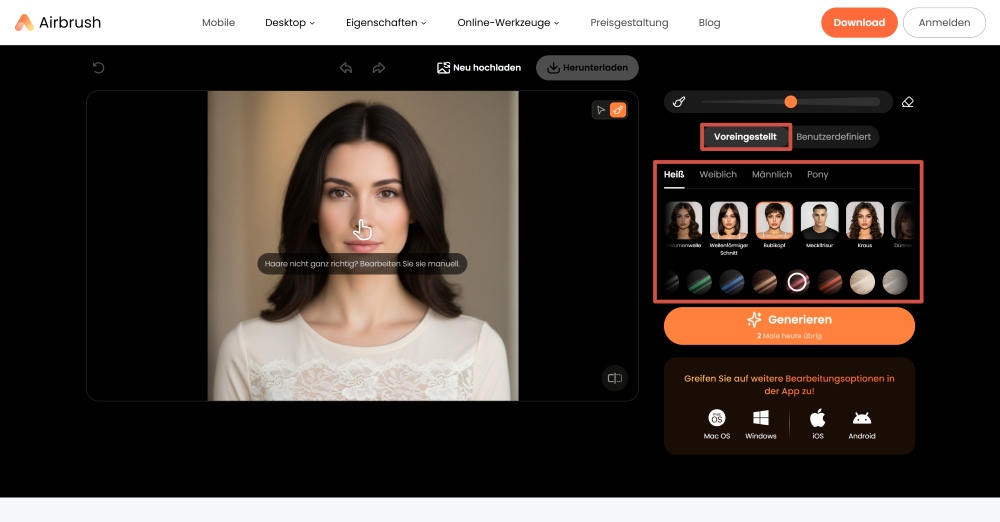Switch to Voreingestellt mode
1000x522 pixels.
click(746, 137)
